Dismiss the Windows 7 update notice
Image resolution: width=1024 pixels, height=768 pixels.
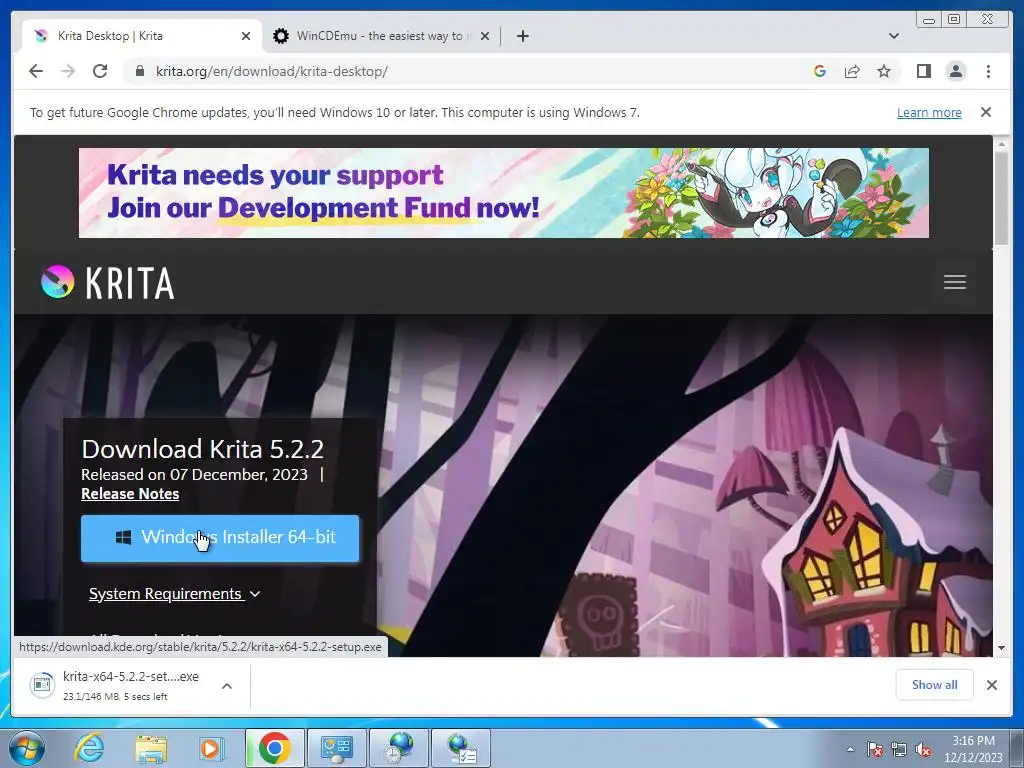tap(985, 112)
